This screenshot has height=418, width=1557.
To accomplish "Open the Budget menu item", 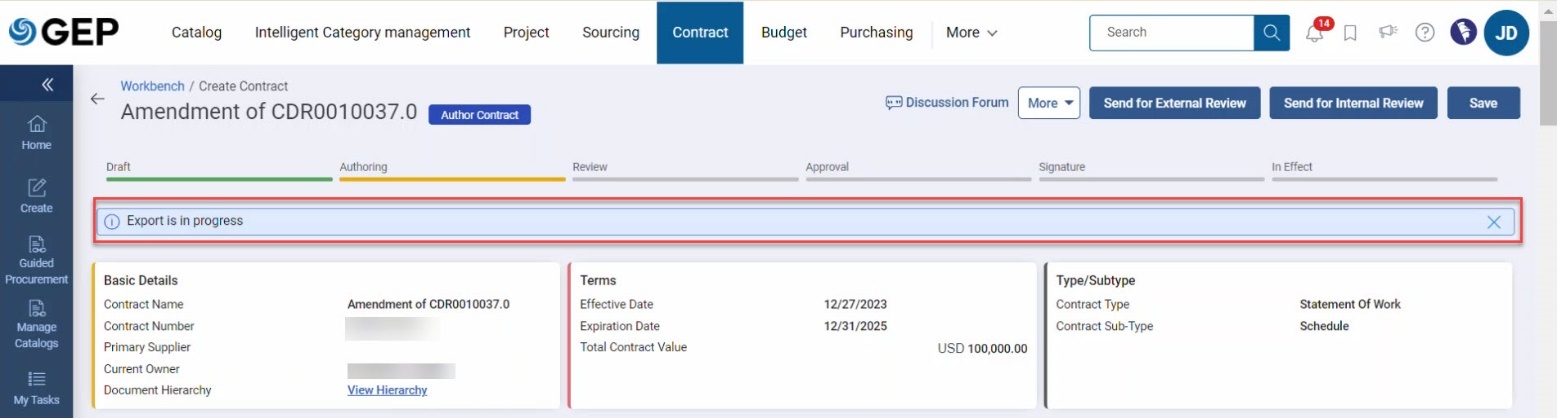I will [783, 33].
